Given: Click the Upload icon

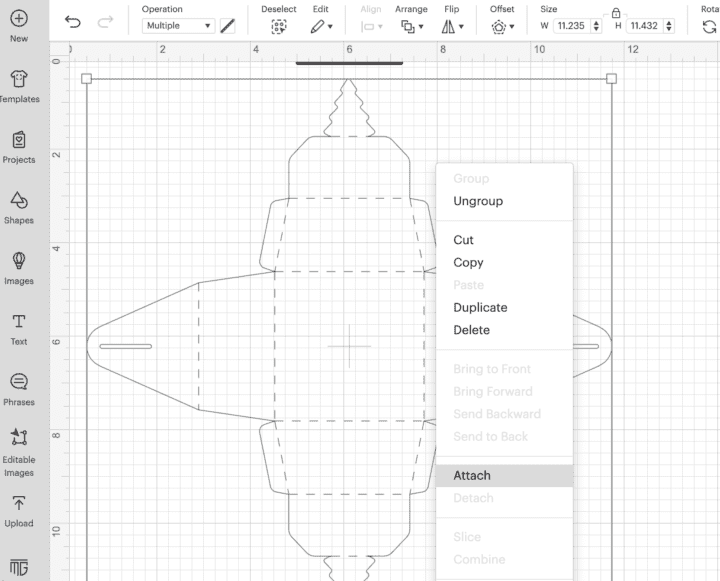Looking at the screenshot, I should (x=18, y=506).
